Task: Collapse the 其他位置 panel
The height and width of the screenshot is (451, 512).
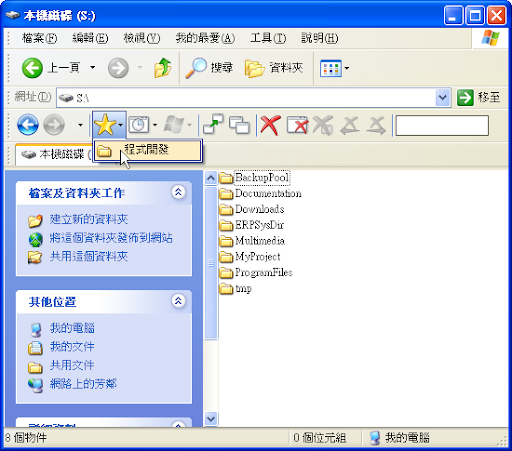Action: click(178, 301)
